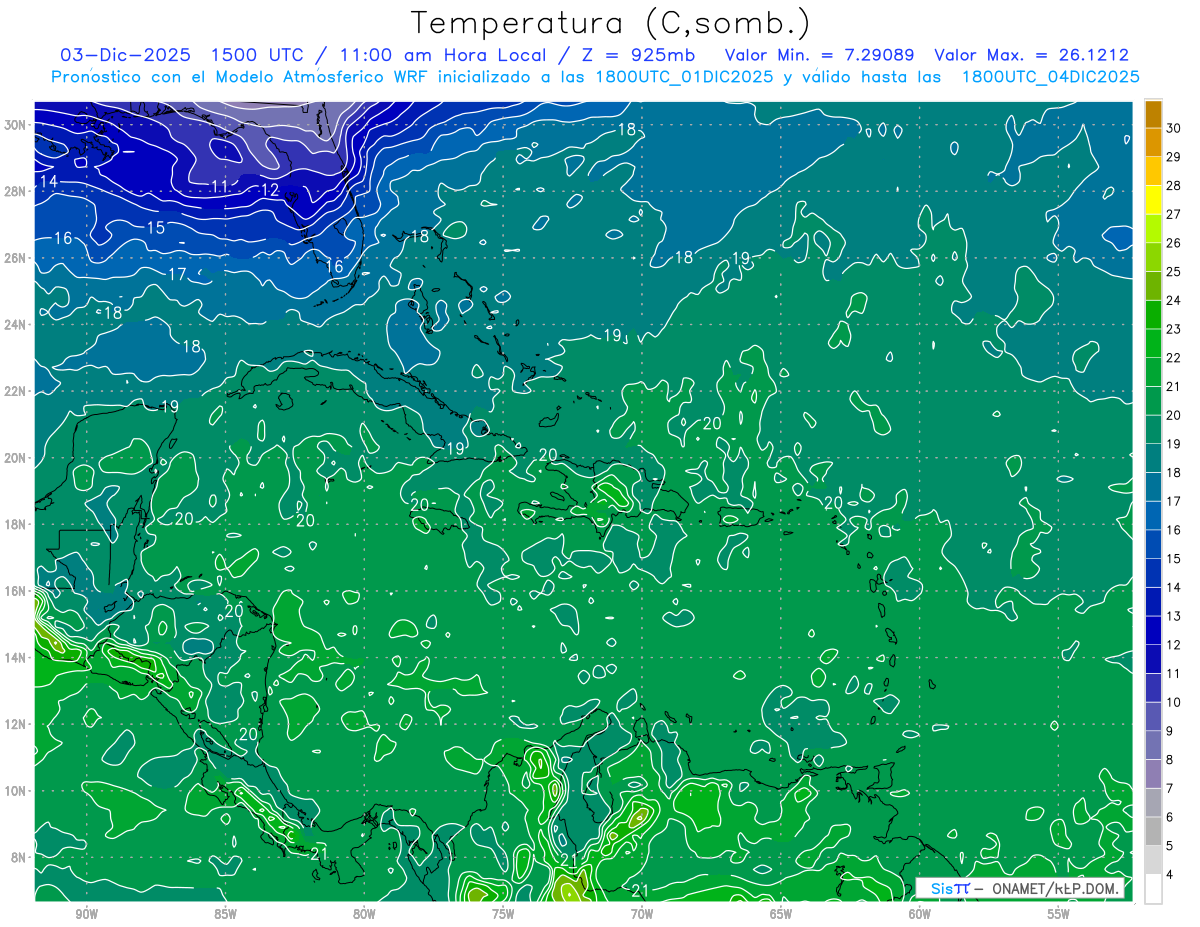Click "Pronostico con el Modelo Atmosferico WRF" text
The height and width of the screenshot is (927, 1200).
[x=239, y=77]
